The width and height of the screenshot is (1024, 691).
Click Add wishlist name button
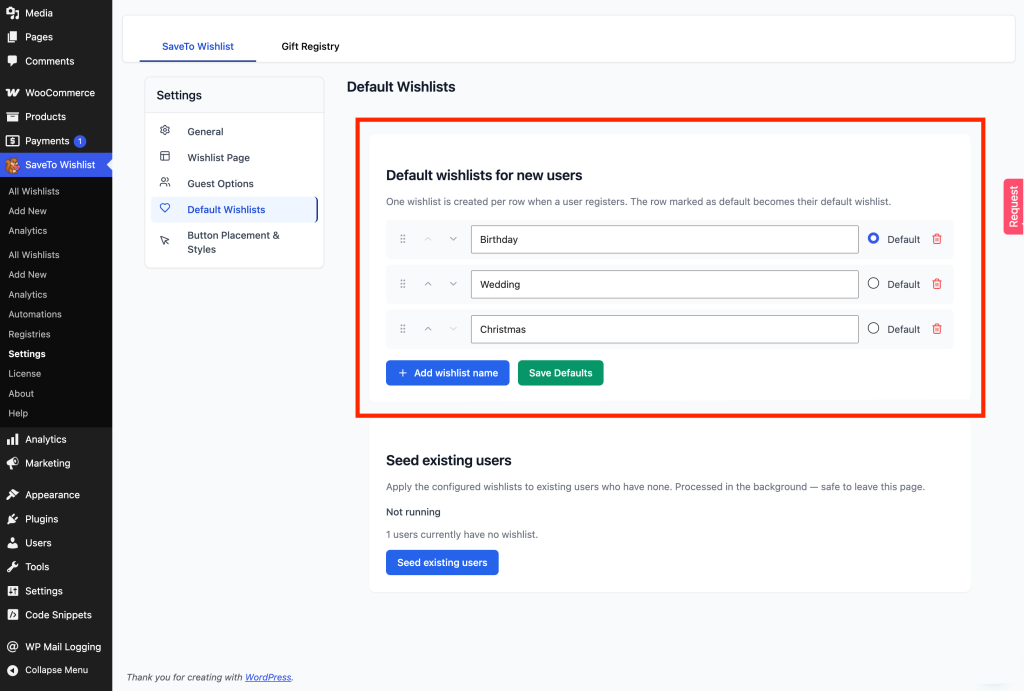click(x=447, y=373)
